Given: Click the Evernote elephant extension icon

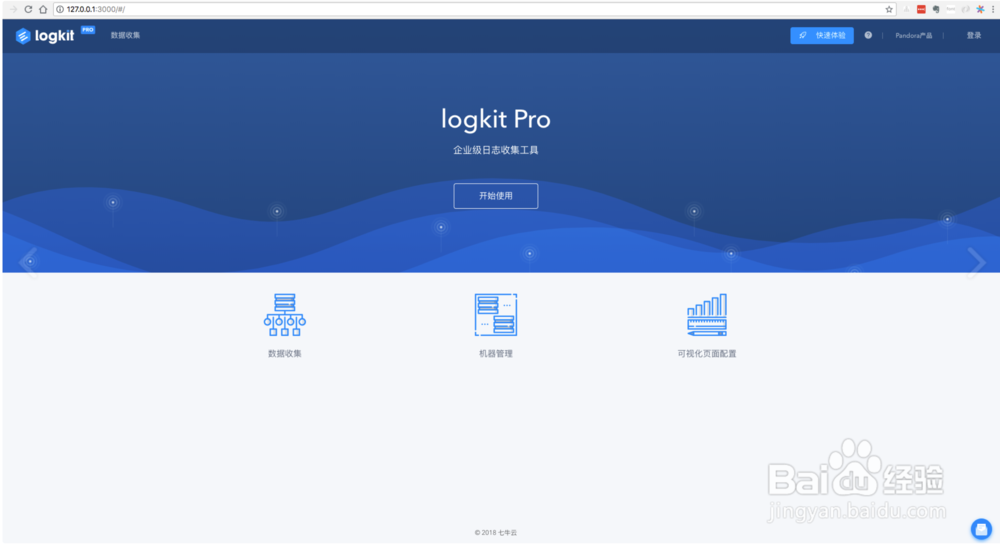Looking at the screenshot, I should [x=936, y=9].
